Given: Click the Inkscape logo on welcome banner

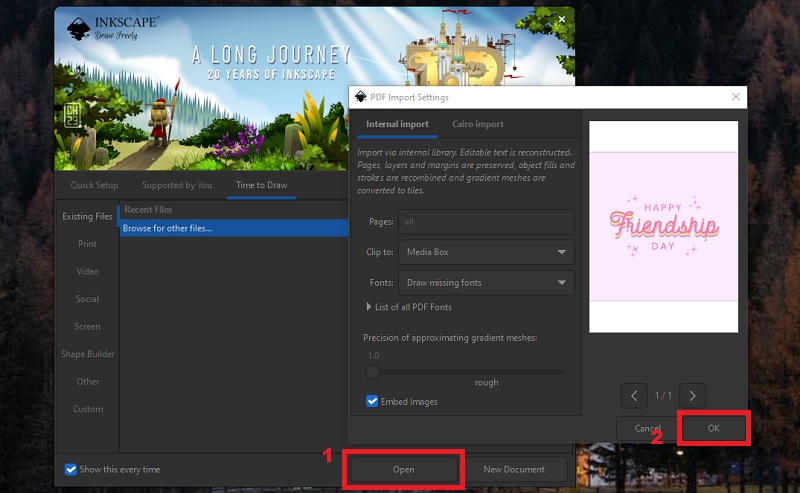Looking at the screenshot, I should point(79,28).
